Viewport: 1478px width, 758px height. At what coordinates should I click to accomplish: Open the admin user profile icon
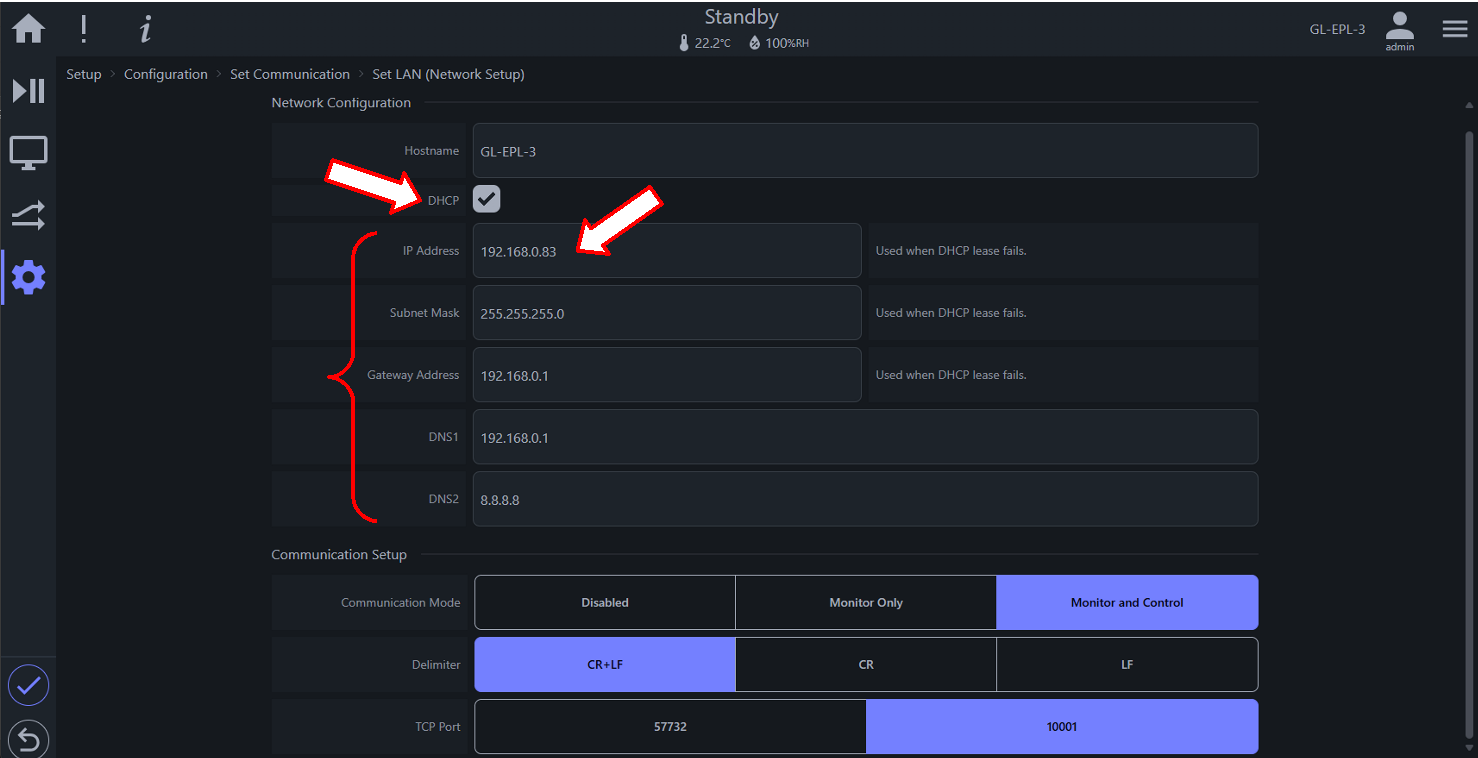pos(1400,31)
